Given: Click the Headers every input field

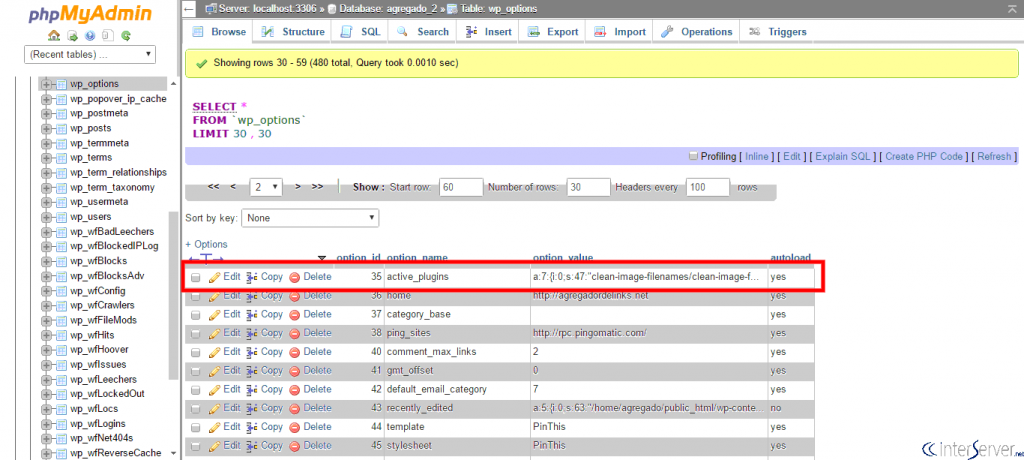Looking at the screenshot, I should pos(708,188).
